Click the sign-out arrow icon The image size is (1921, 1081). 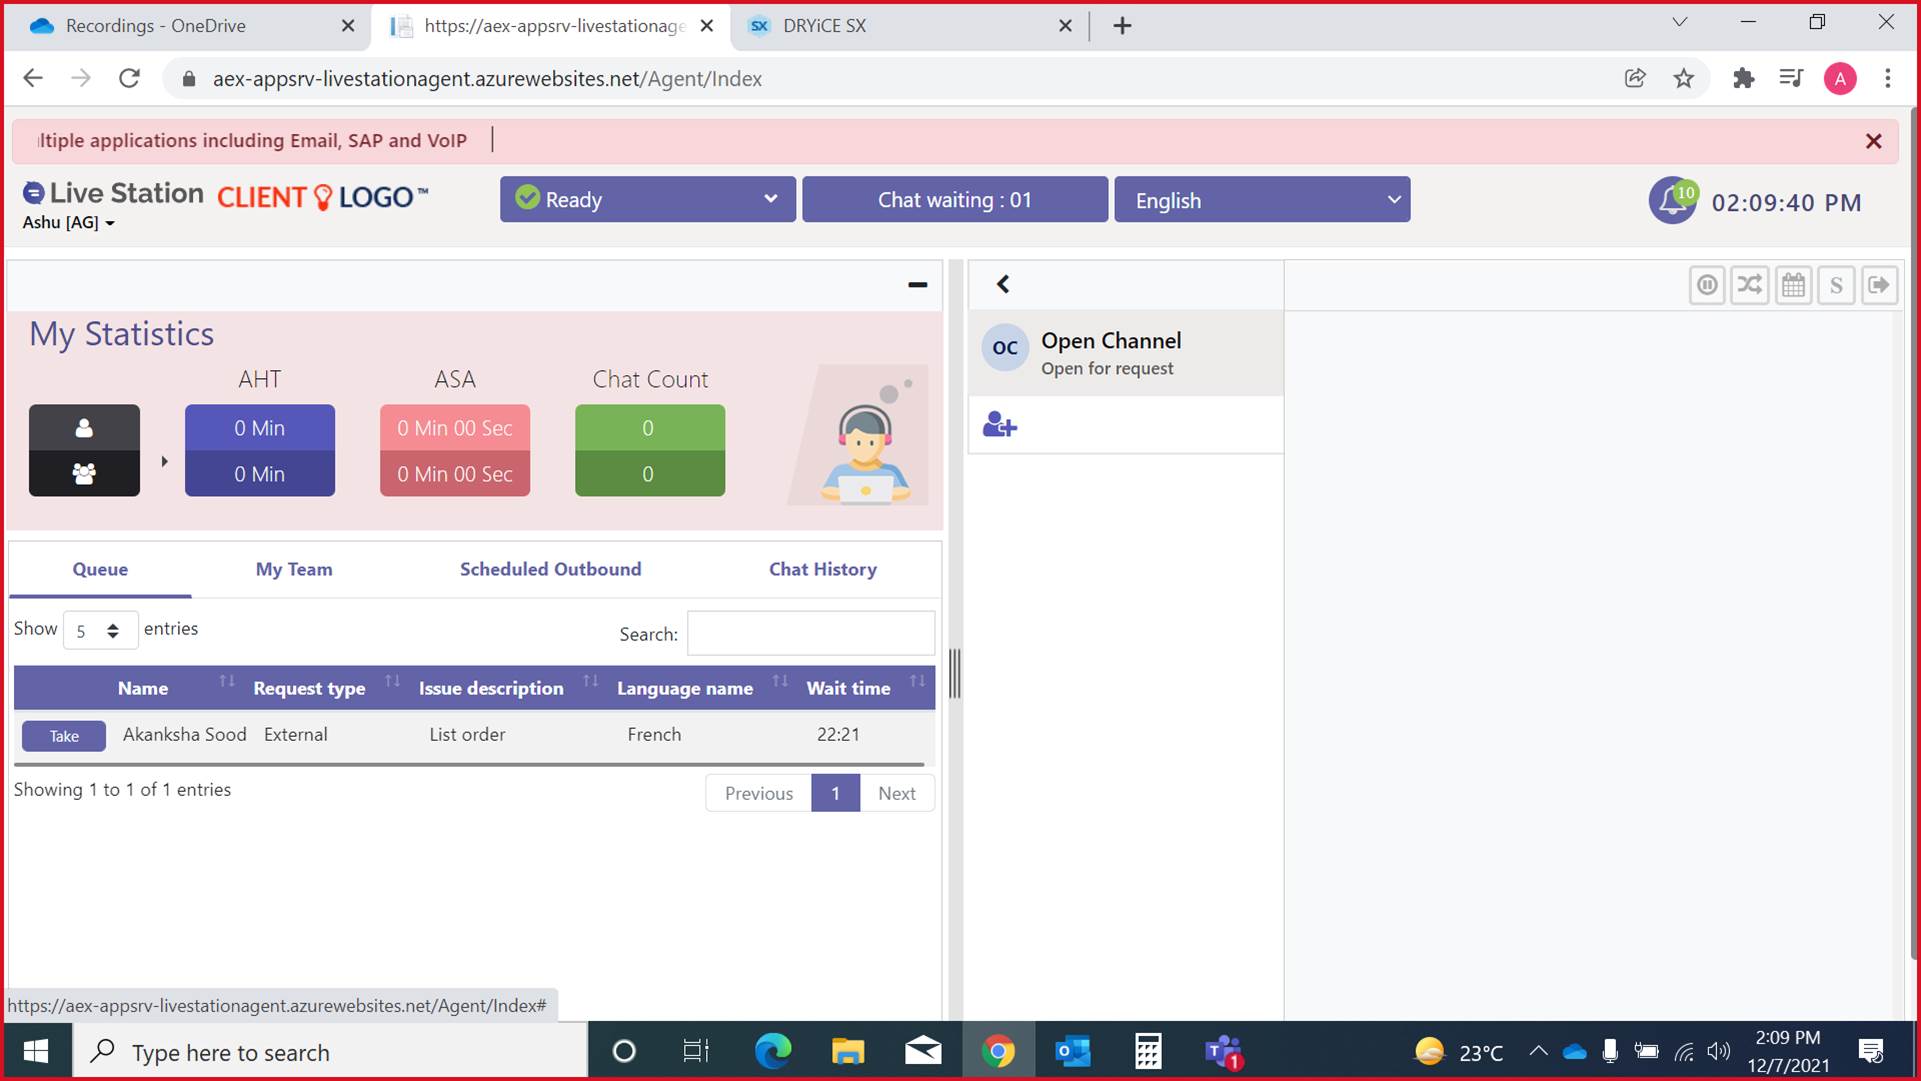click(1879, 285)
